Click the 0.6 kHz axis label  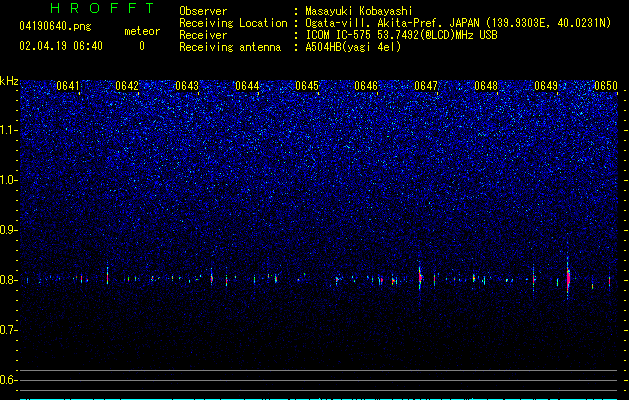coord(8,380)
